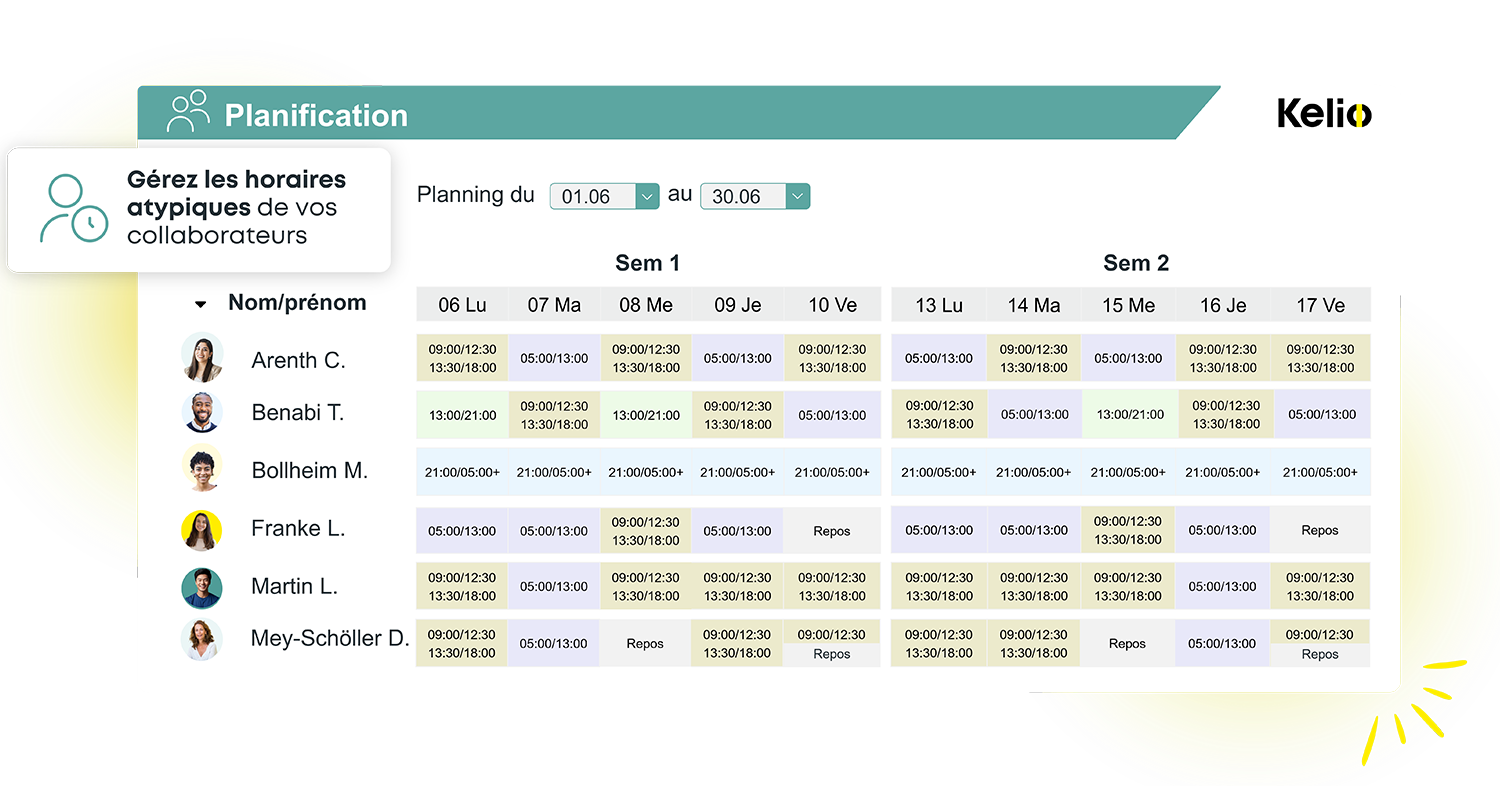Collapse the Nom/prénom sort arrow
The height and width of the screenshot is (786, 1500).
pyautogui.click(x=201, y=304)
